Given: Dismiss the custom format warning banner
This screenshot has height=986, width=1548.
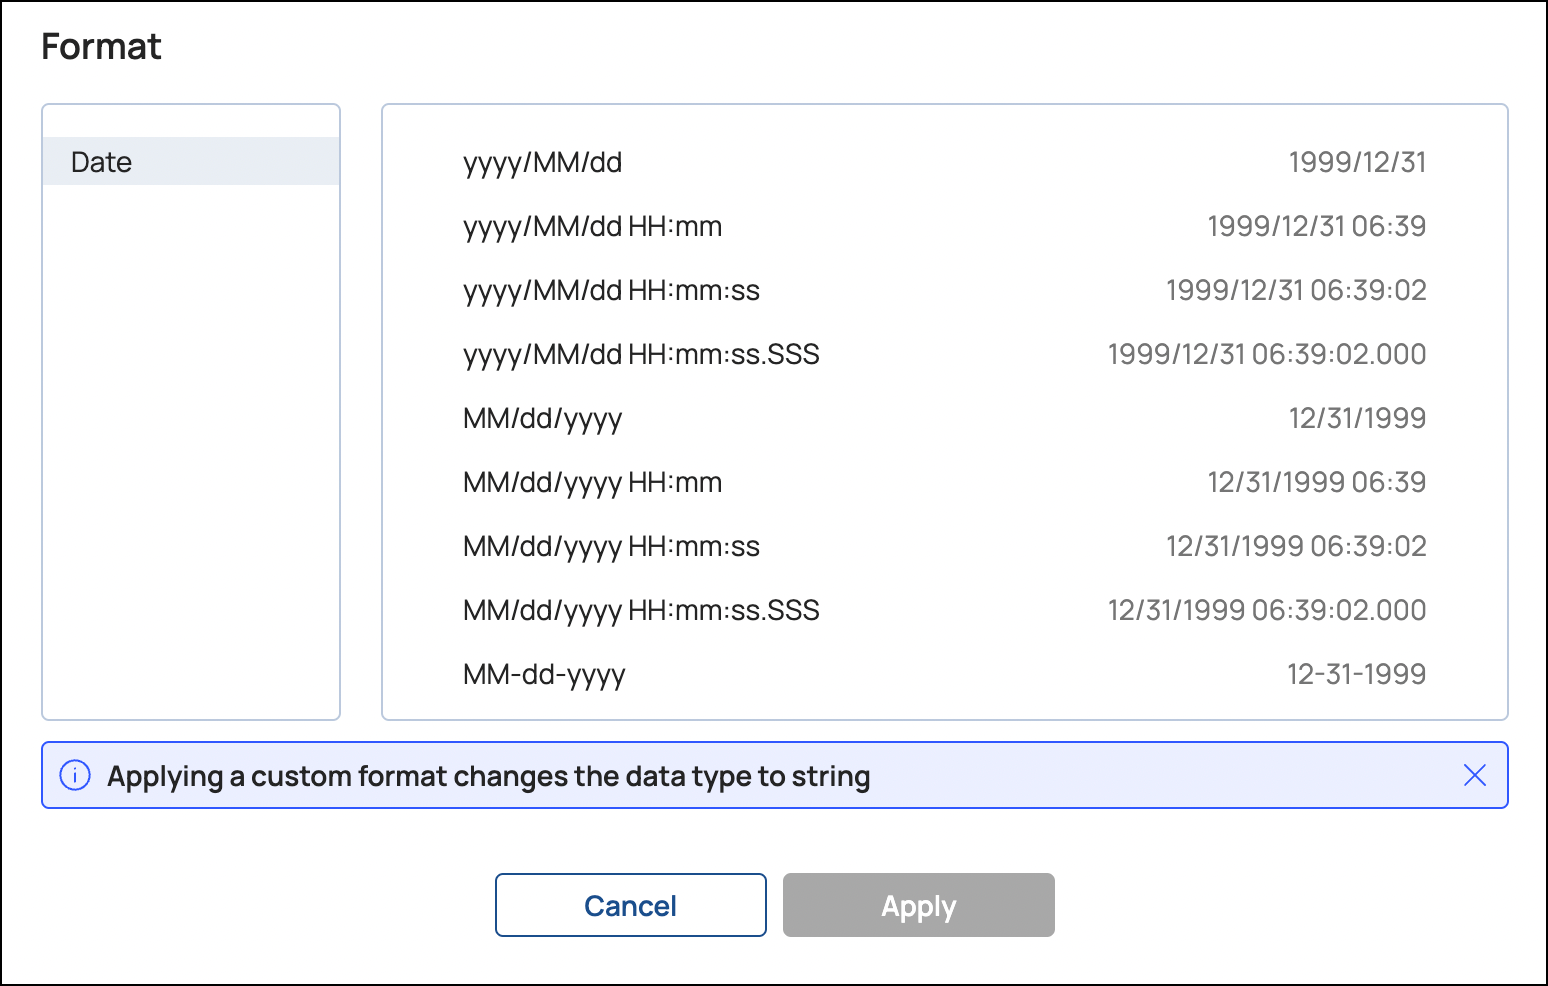Looking at the screenshot, I should point(1475,775).
